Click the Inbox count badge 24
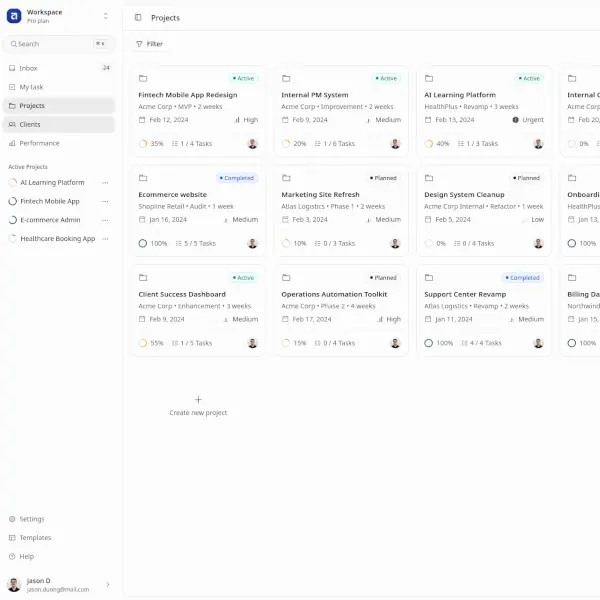This screenshot has height=600, width=600. click(x=106, y=68)
